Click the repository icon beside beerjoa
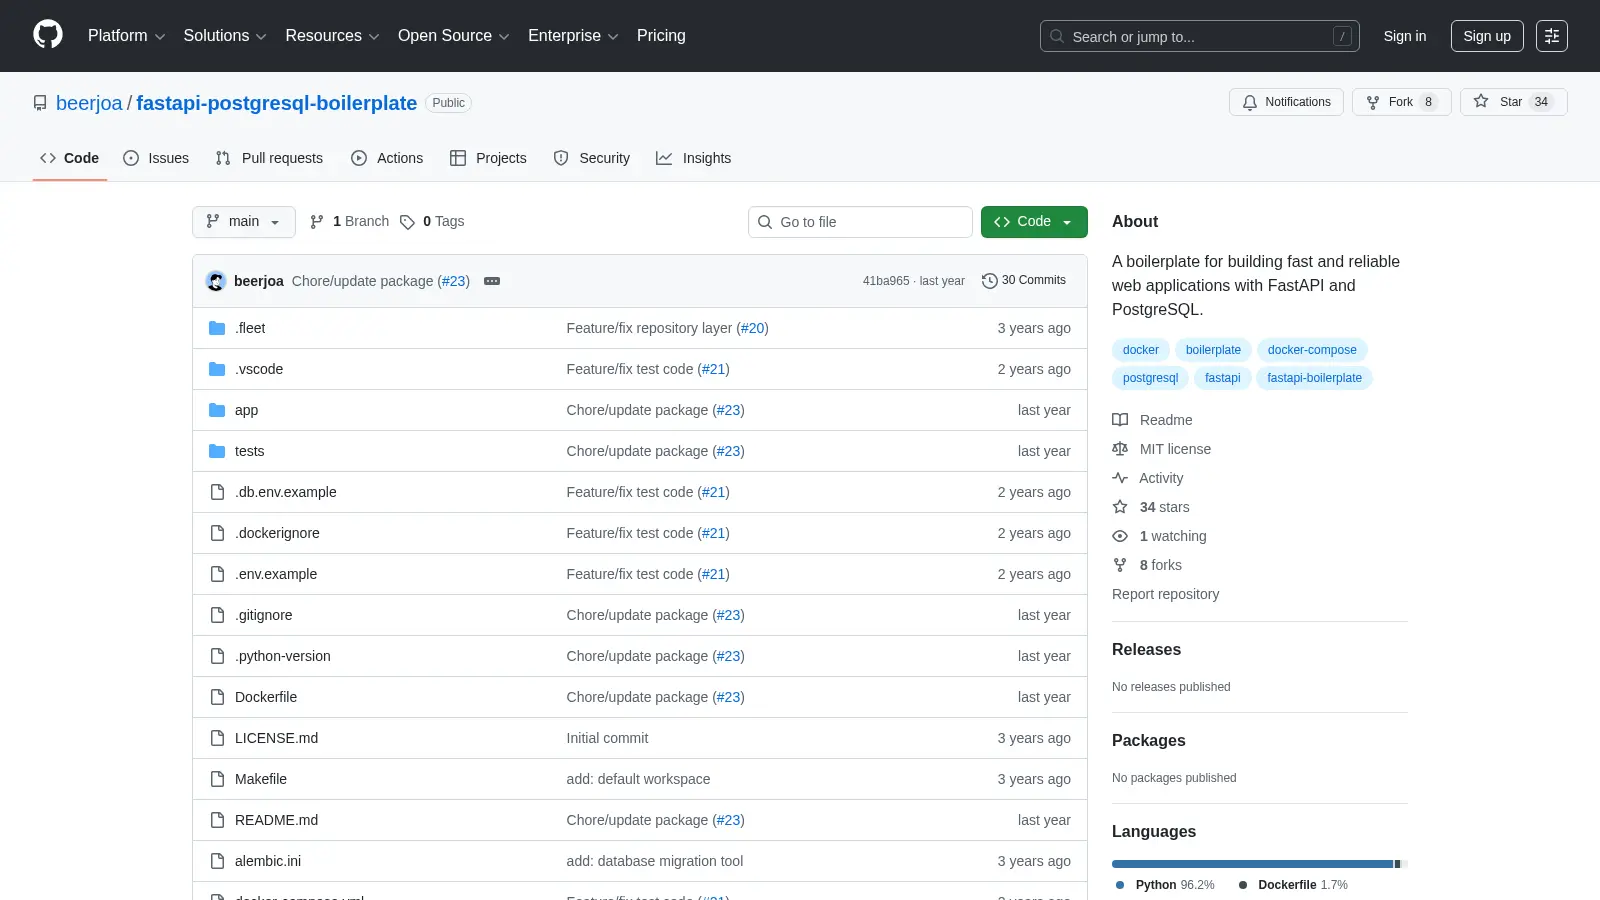The height and width of the screenshot is (900, 1600). pos(40,103)
